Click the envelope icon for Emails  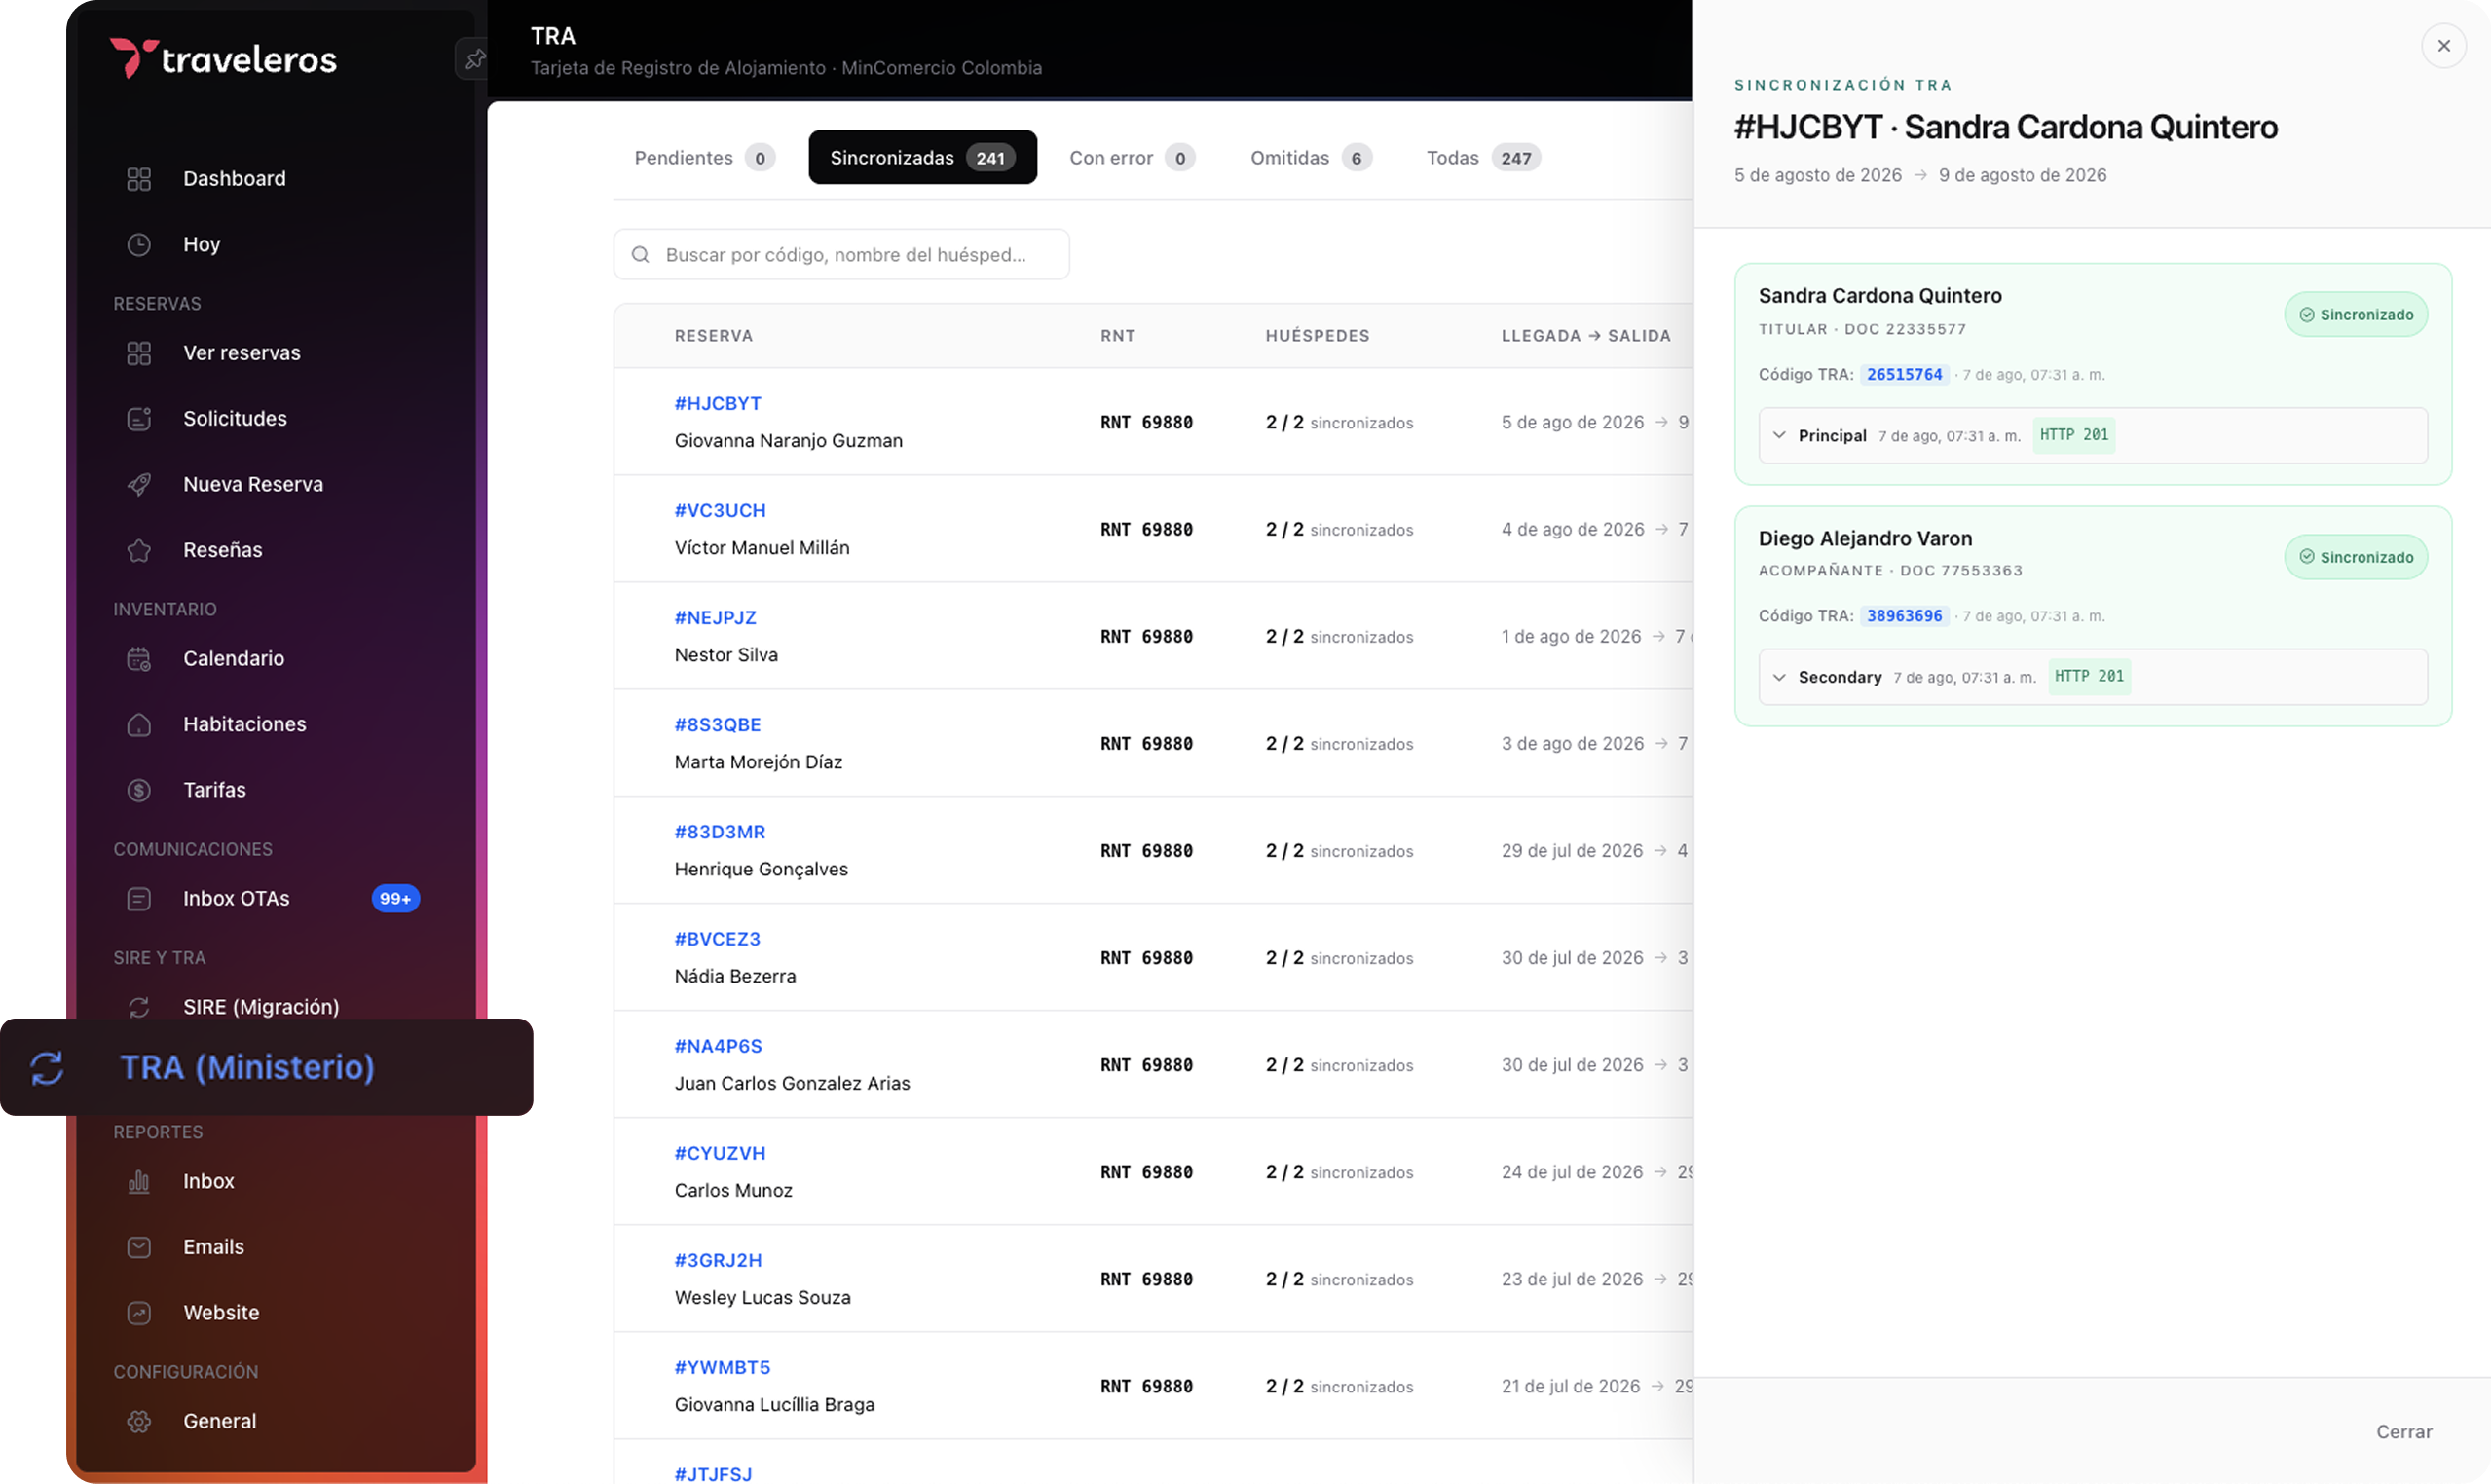139,1248
